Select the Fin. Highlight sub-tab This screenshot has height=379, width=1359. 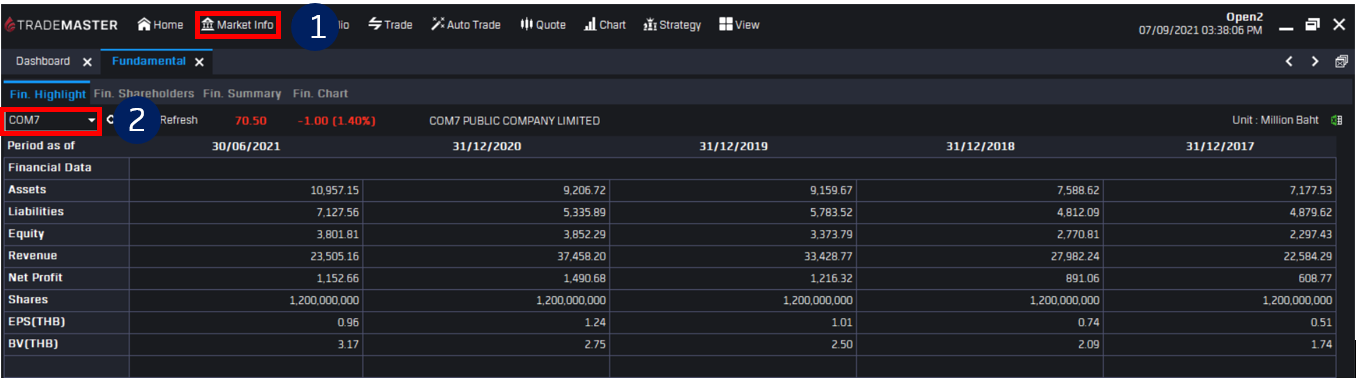(47, 94)
